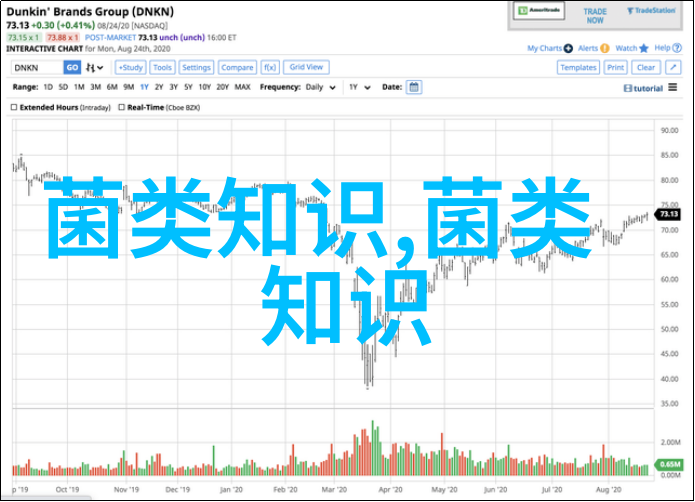Click the f(x) button
The height and width of the screenshot is (502, 695).
pyautogui.click(x=270, y=67)
